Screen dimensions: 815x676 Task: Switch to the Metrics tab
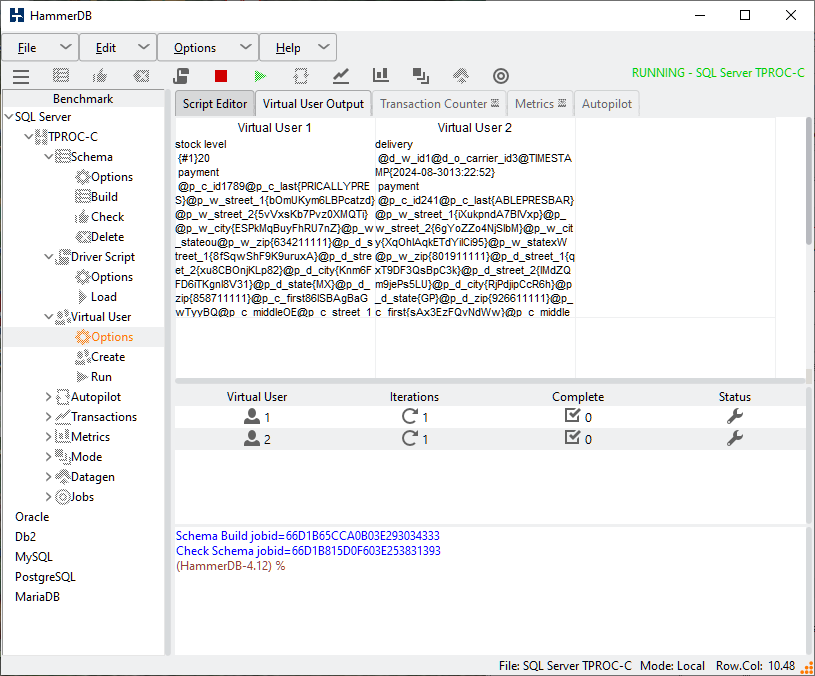[x=541, y=104]
